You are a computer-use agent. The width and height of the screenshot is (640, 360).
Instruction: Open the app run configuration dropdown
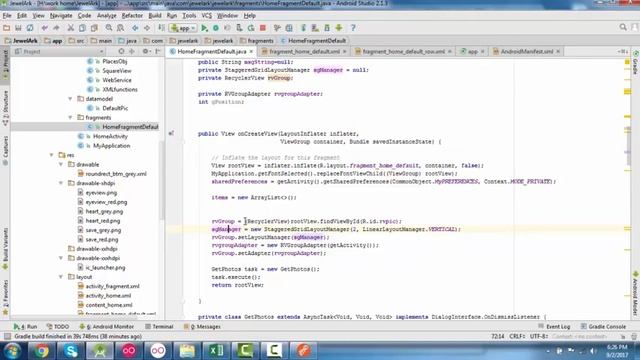coord(183,28)
